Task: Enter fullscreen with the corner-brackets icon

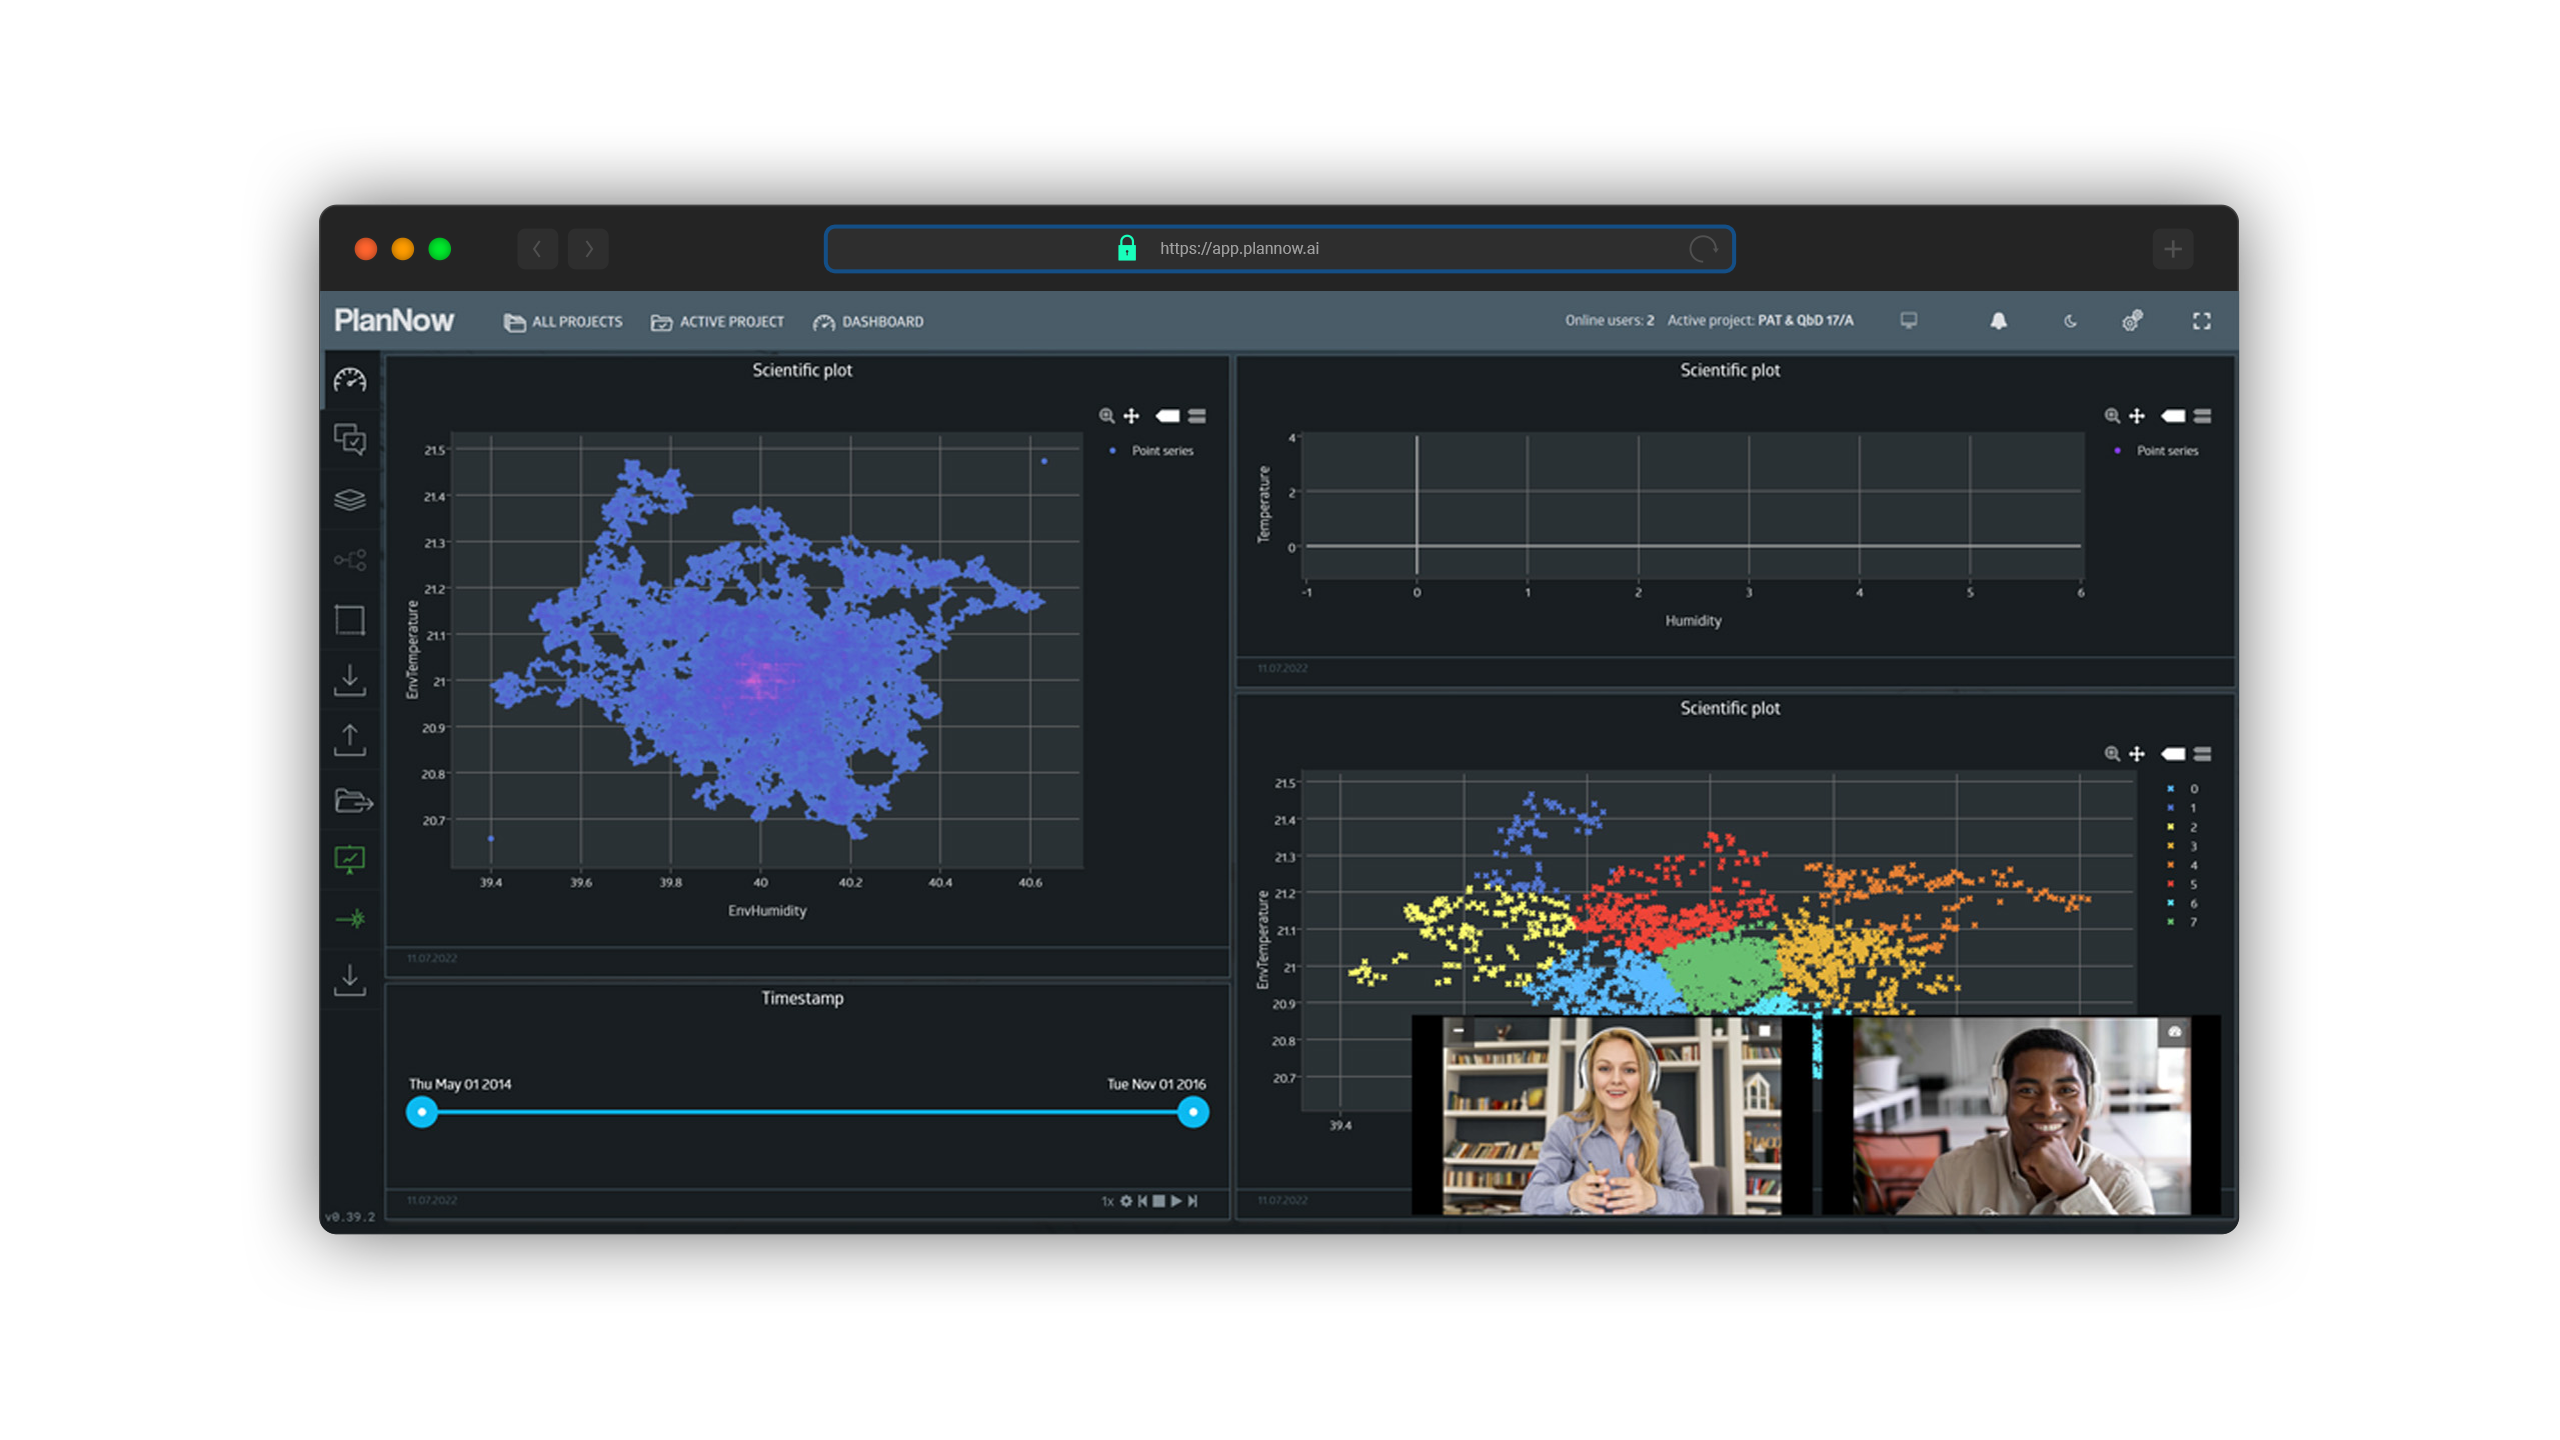Action: 2202,321
